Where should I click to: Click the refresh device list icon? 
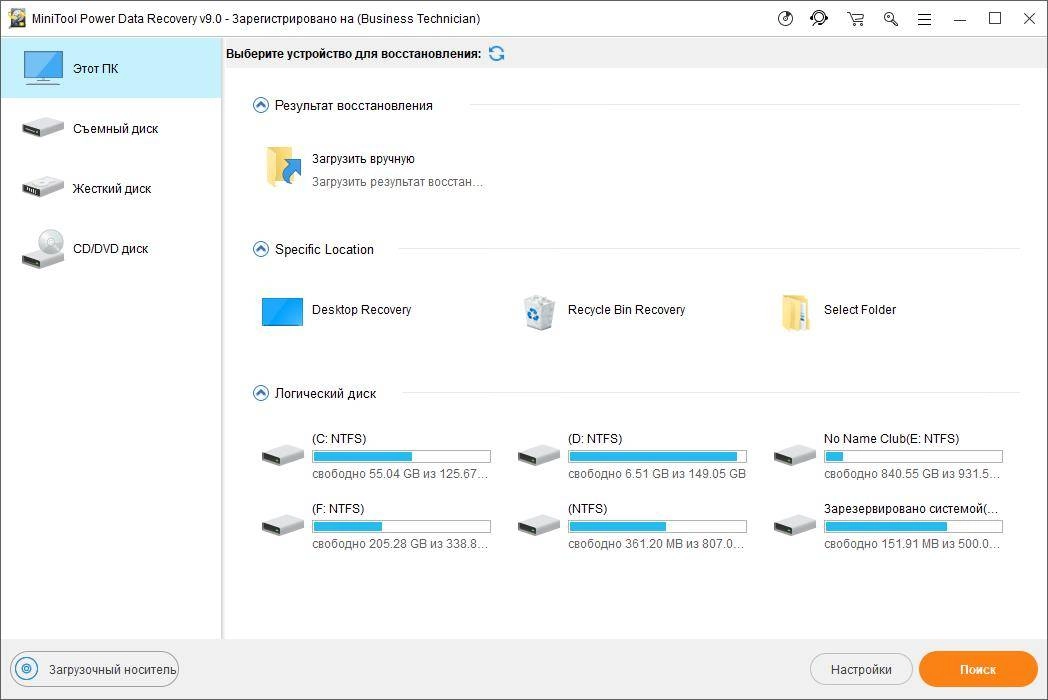[497, 53]
